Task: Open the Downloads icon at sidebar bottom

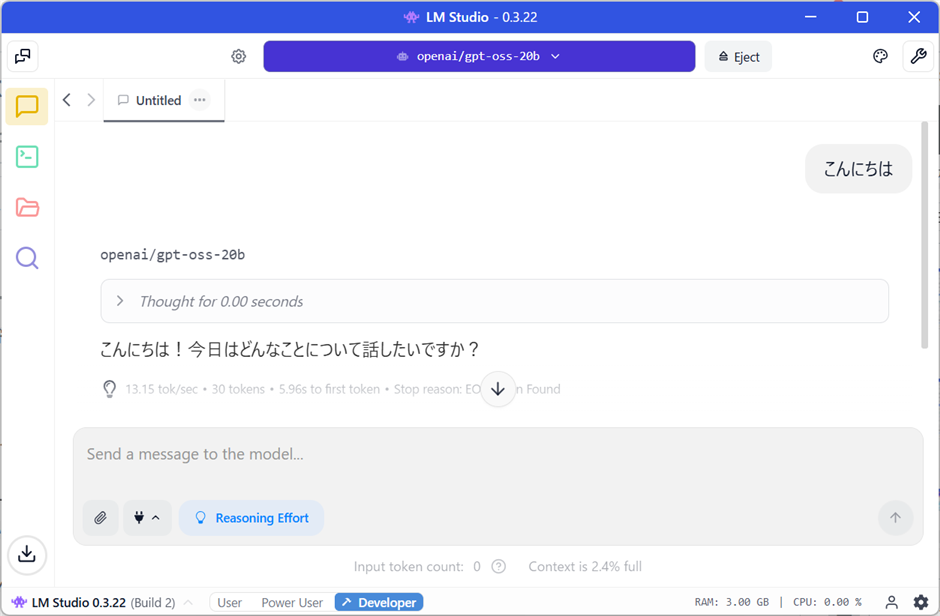Action: click(x=27, y=554)
